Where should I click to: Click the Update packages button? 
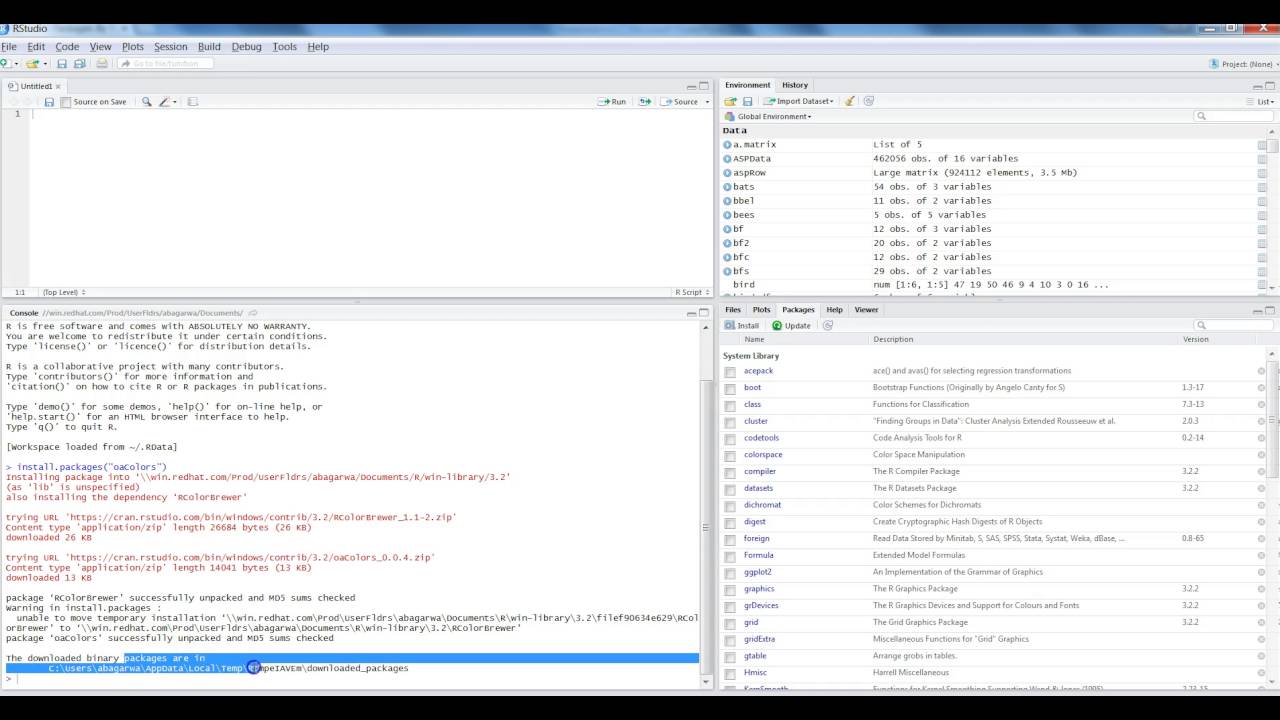click(x=791, y=326)
